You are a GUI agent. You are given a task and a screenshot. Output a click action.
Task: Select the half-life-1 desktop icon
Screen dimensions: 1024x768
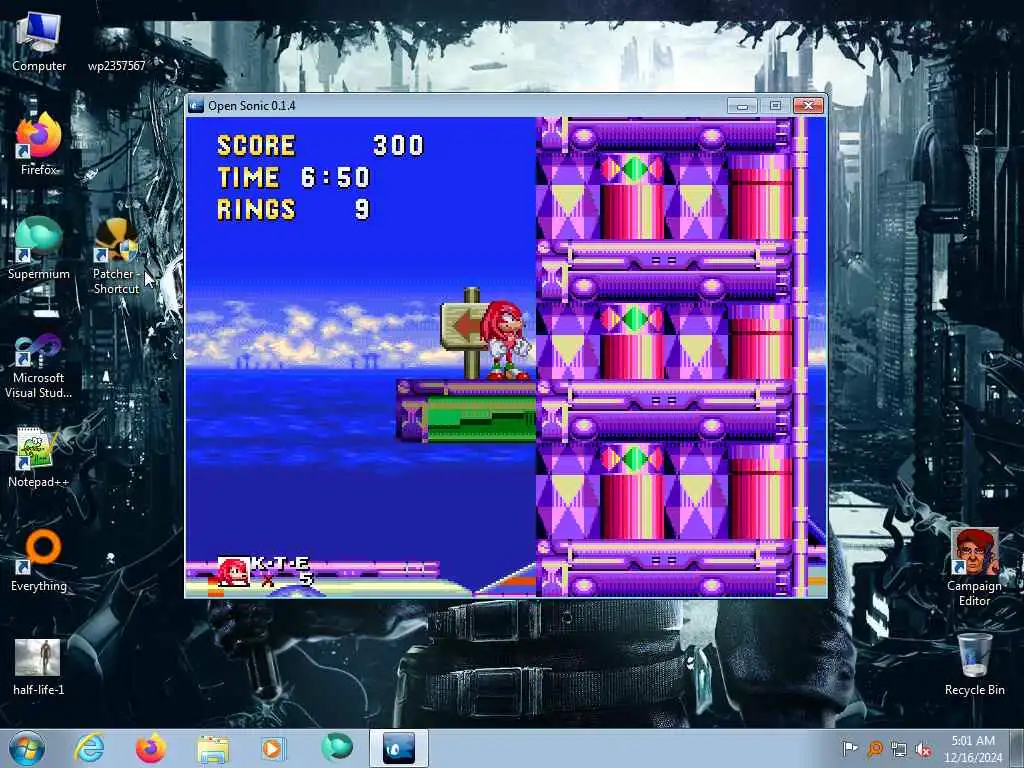pyautogui.click(x=39, y=667)
